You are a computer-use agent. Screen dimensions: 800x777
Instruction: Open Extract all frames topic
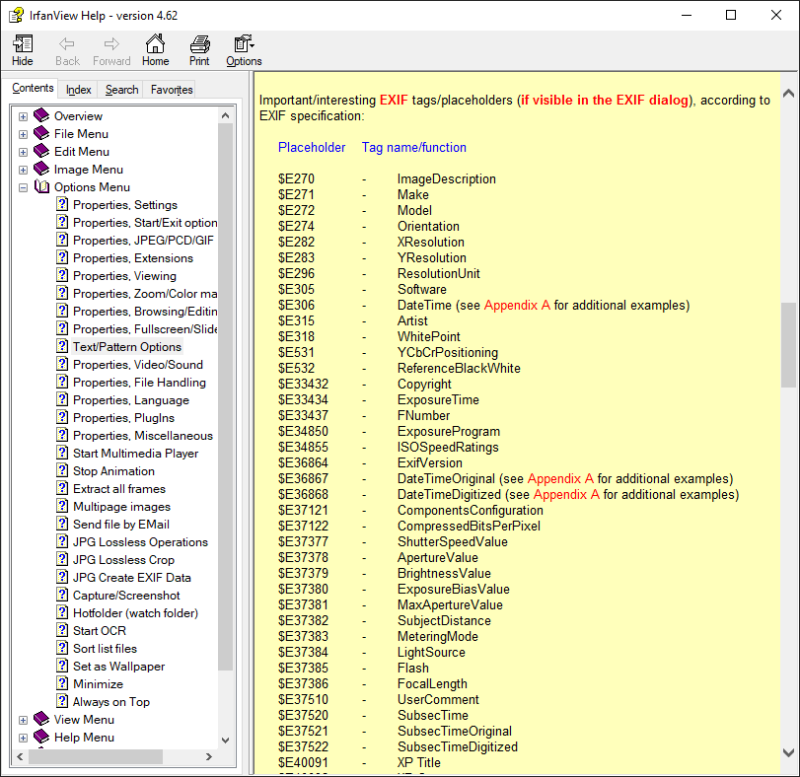coord(119,489)
